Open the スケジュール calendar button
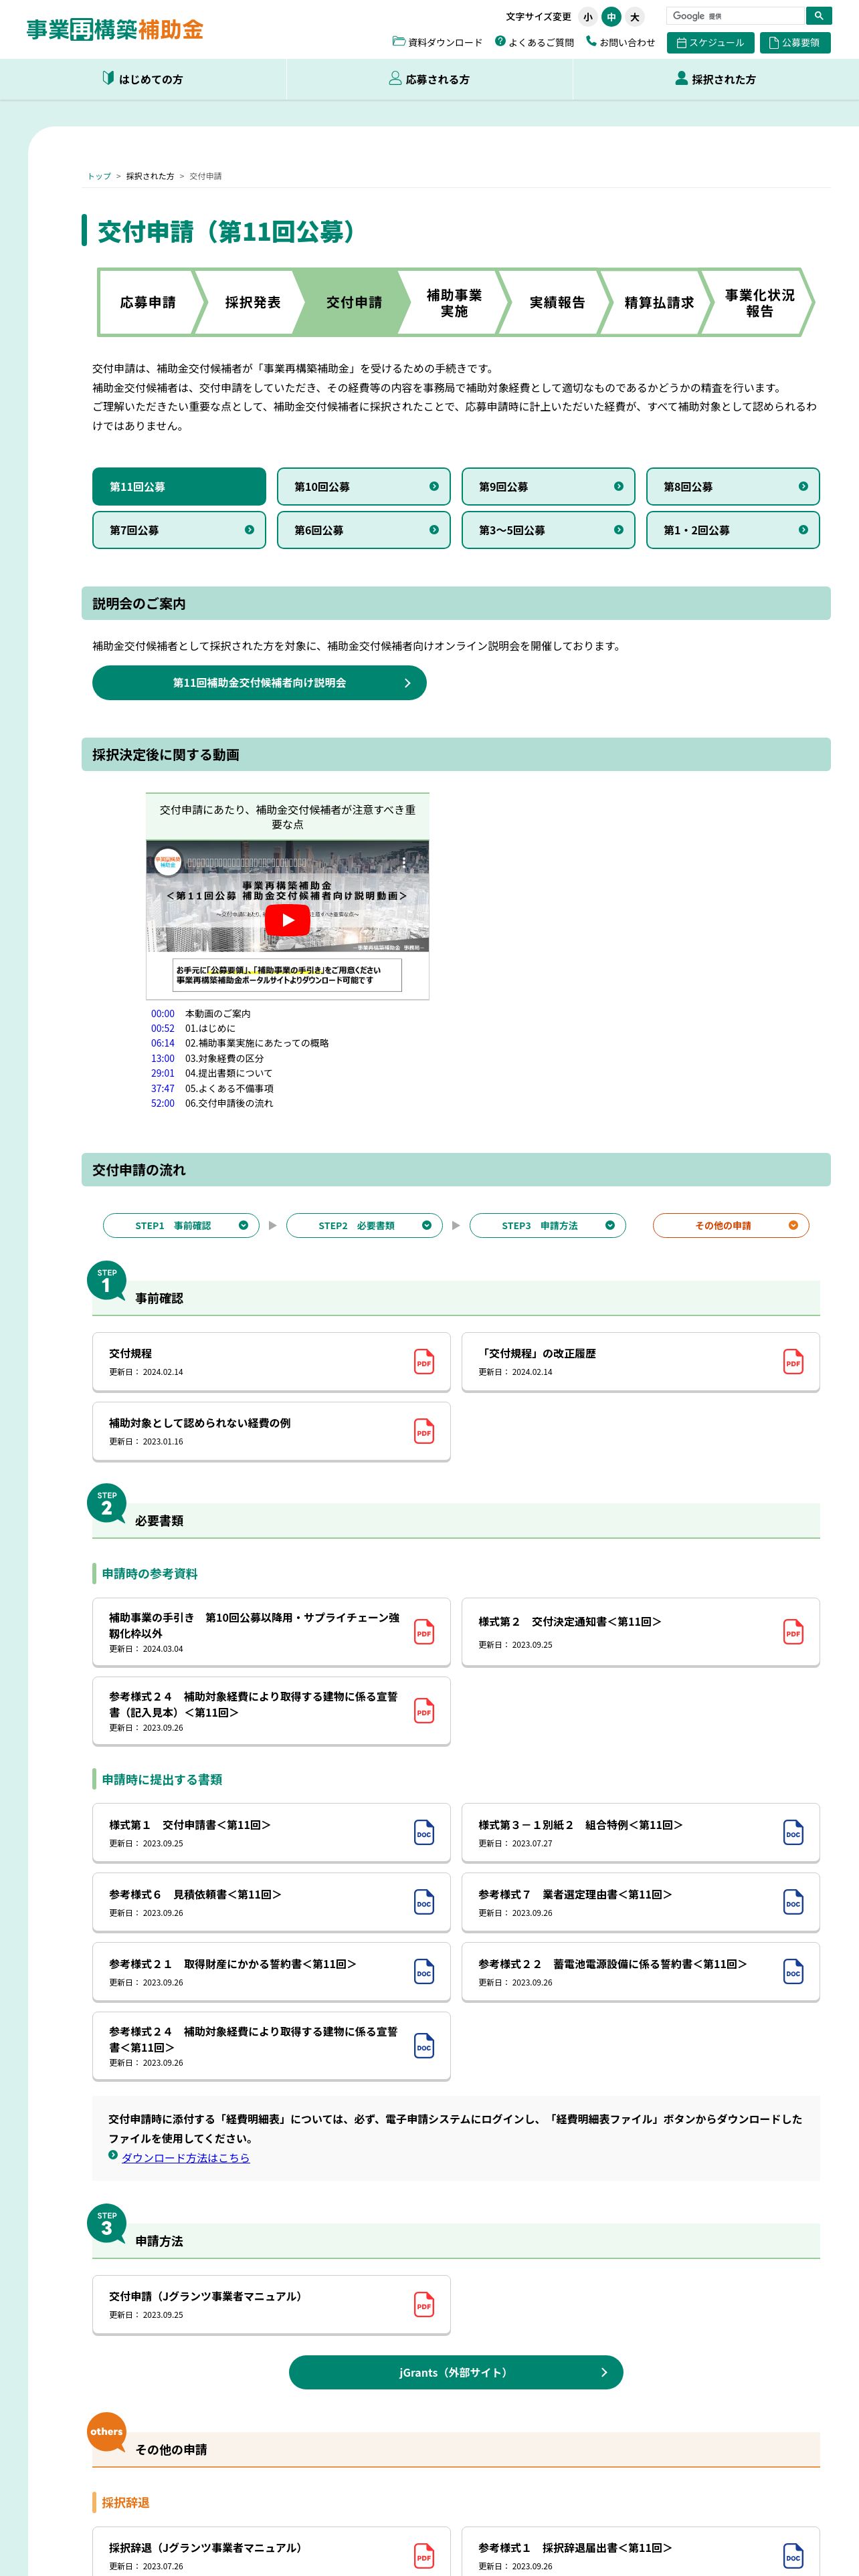This screenshot has width=859, height=2576. [710, 43]
